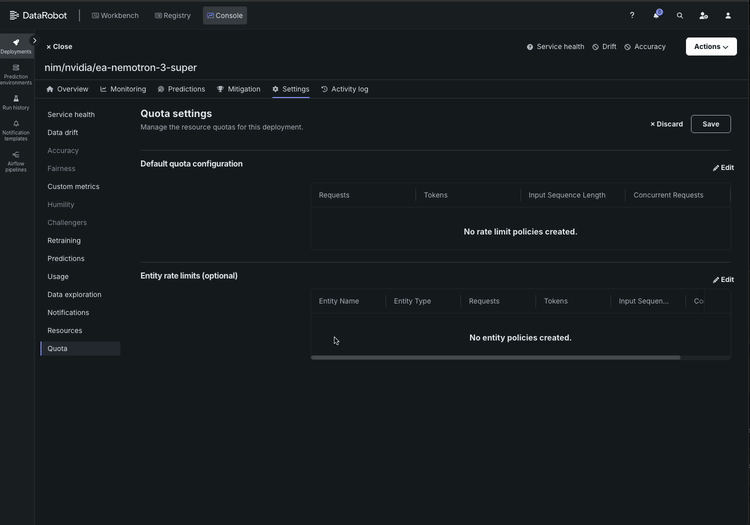
Task: Open Prediction environments in the sidebar
Action: click(x=16, y=75)
